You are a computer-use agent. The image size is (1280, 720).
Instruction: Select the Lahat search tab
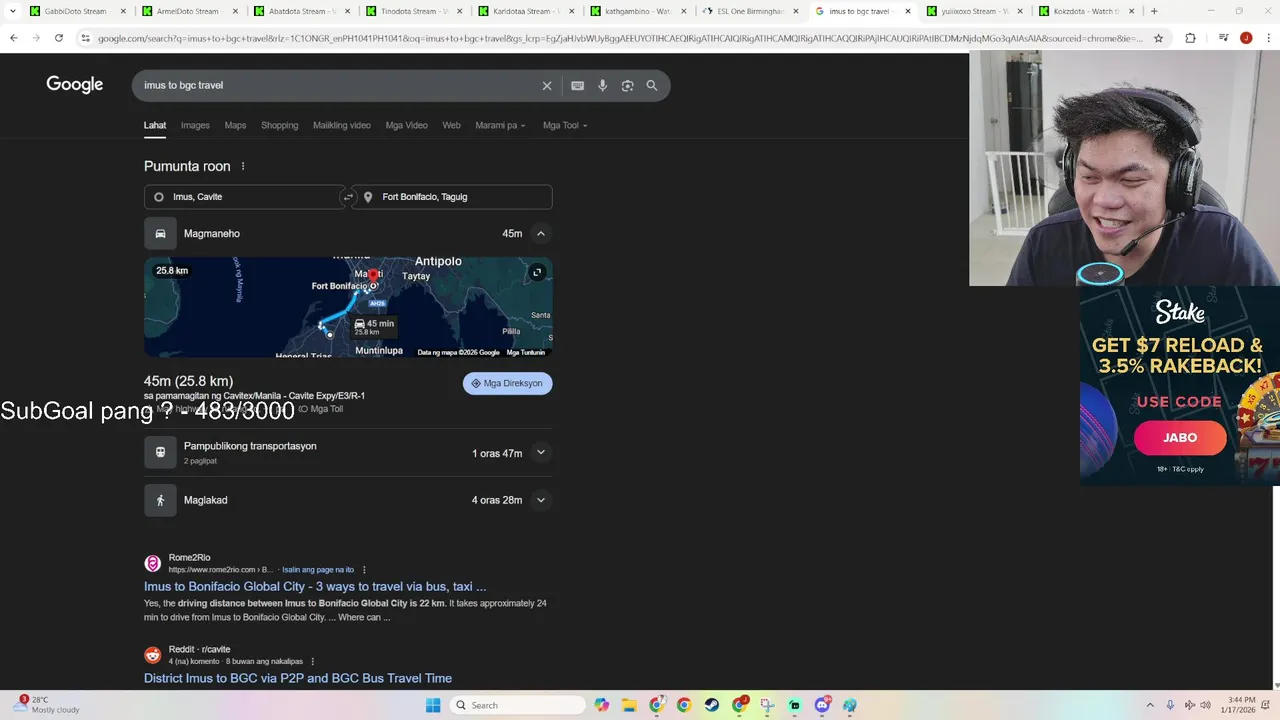pyautogui.click(x=155, y=126)
